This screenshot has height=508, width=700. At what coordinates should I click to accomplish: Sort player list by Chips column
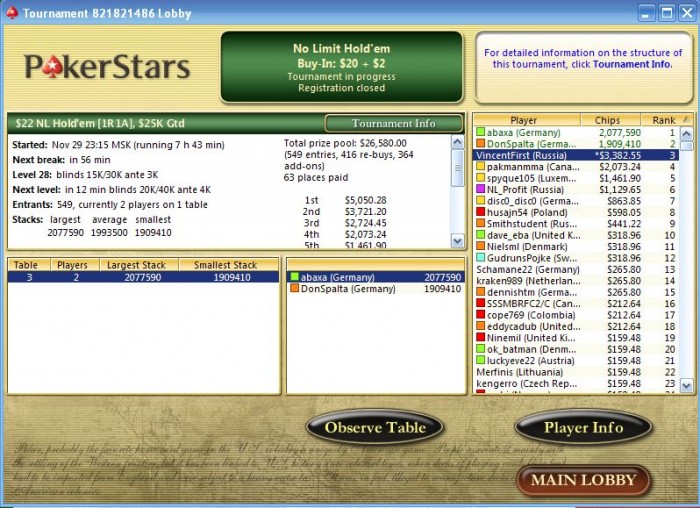[610, 120]
